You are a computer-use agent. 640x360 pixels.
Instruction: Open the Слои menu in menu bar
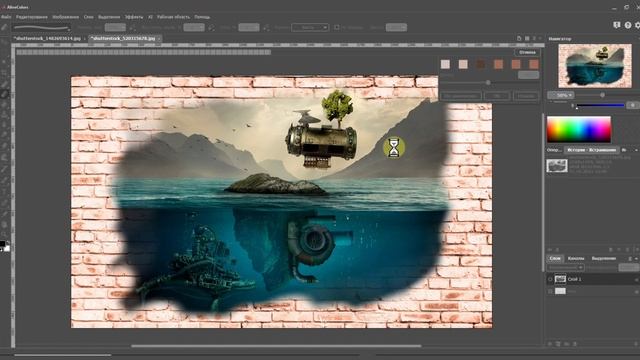[x=89, y=17]
